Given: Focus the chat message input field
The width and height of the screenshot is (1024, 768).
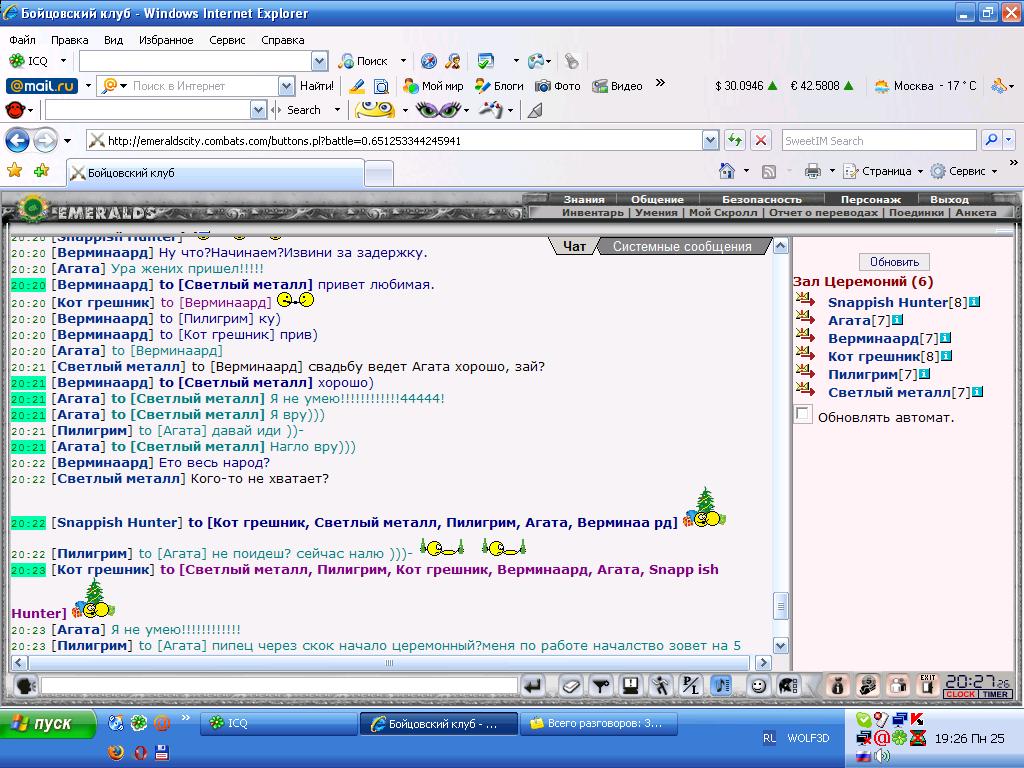Looking at the screenshot, I should (x=279, y=686).
